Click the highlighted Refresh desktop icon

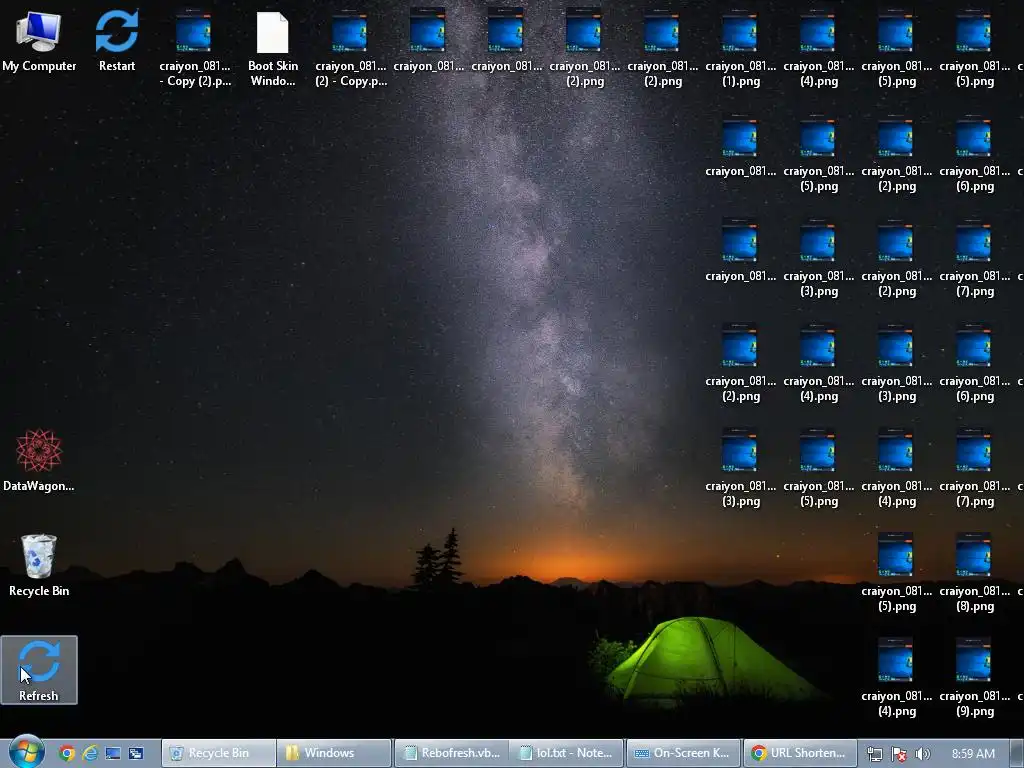click(39, 670)
